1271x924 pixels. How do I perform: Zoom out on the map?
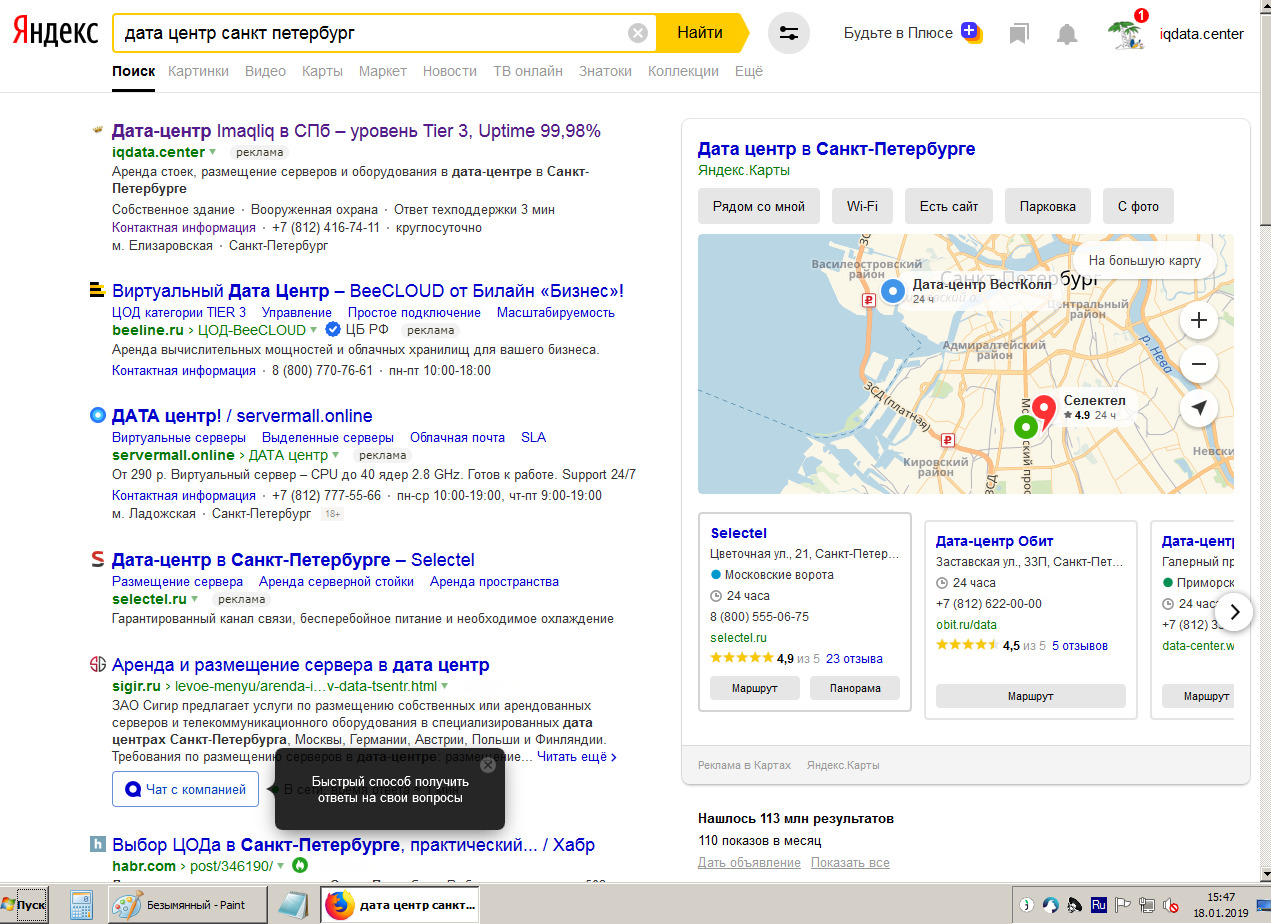(1199, 365)
